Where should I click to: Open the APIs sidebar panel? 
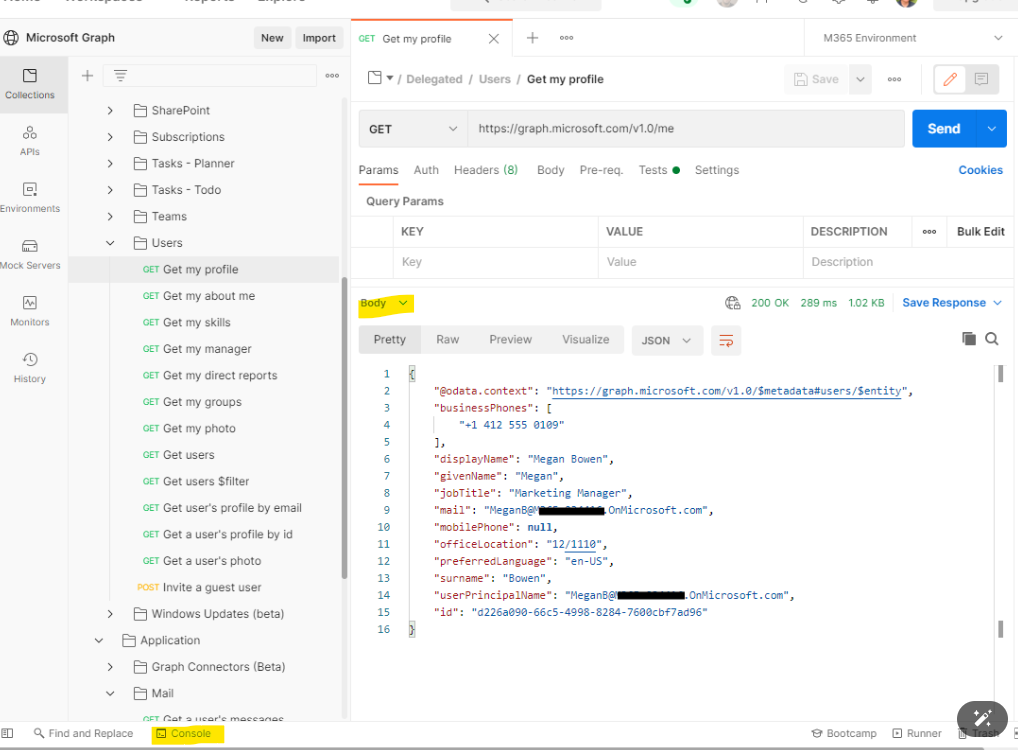pos(30,141)
